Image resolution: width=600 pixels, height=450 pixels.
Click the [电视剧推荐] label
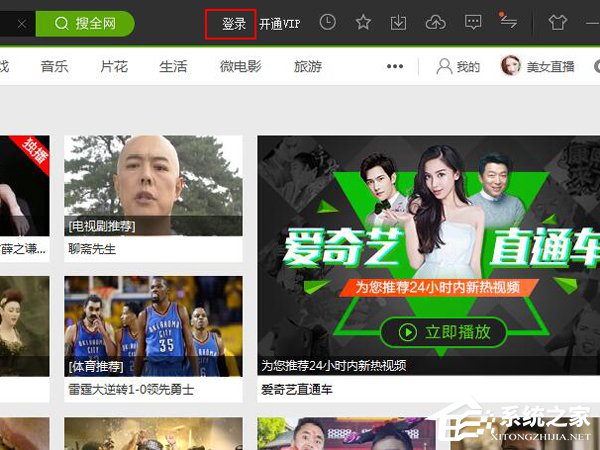click(102, 226)
